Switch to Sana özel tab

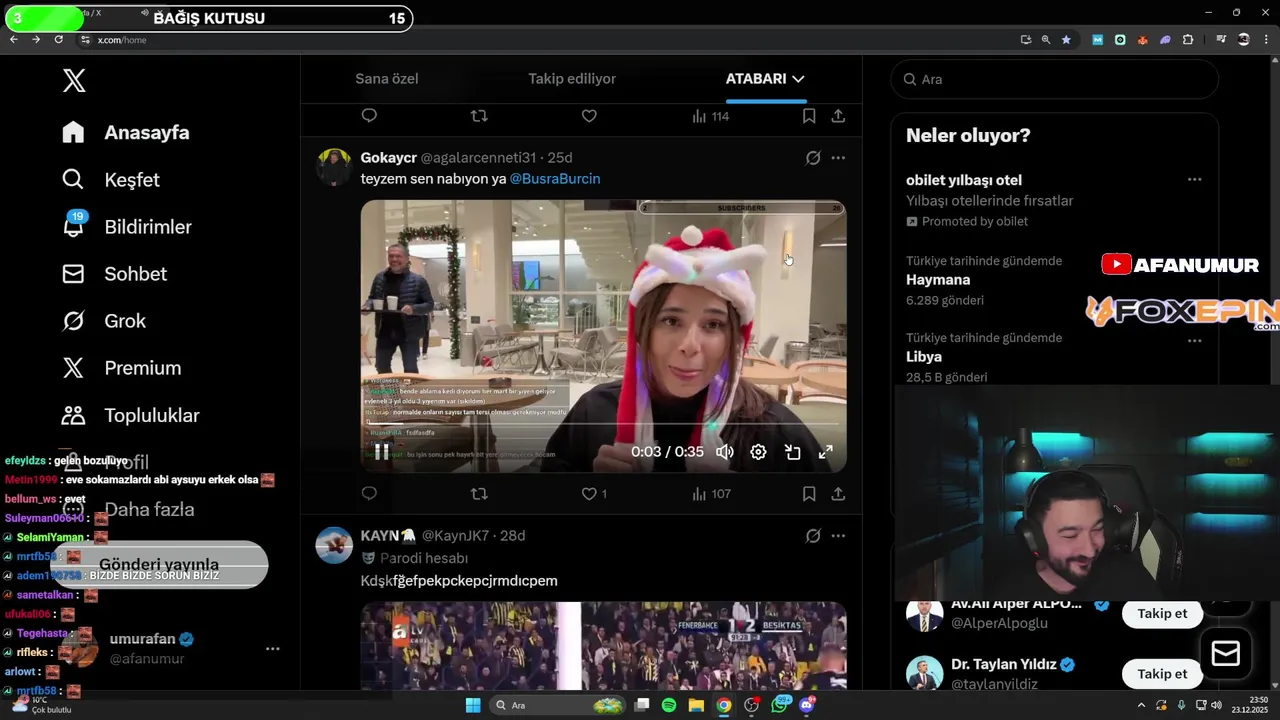(x=387, y=79)
